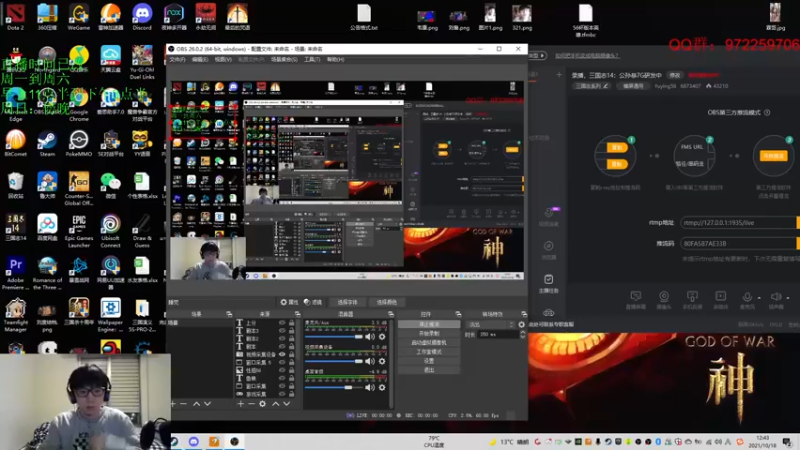Move selected source down in OBS Sources
800x450 pixels.
(287, 404)
